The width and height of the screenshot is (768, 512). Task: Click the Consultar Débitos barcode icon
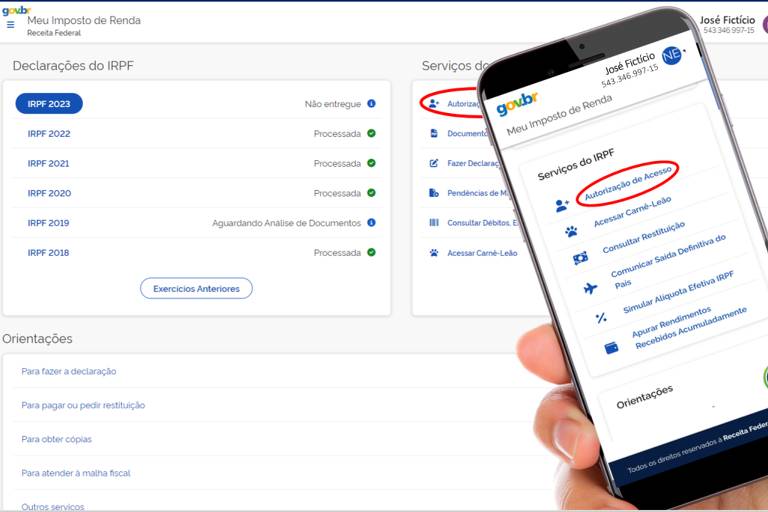pyautogui.click(x=434, y=222)
